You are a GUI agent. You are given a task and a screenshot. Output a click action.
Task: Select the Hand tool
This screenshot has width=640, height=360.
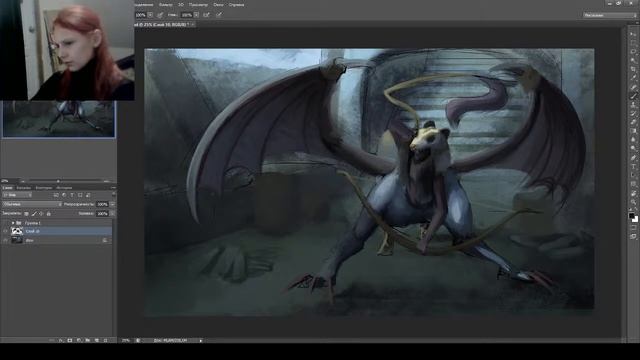(x=633, y=193)
